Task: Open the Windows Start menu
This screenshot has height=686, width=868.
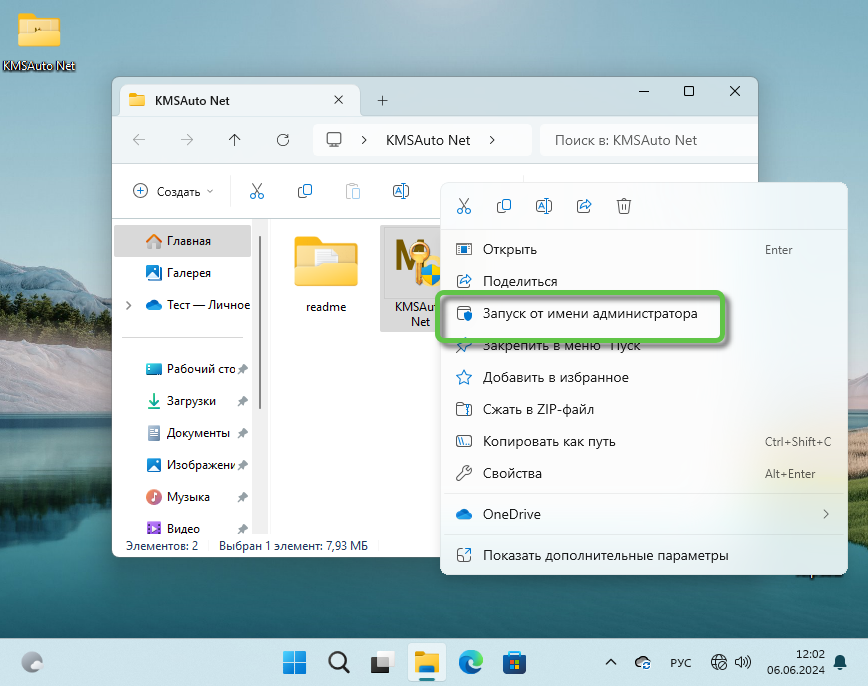Action: (294, 662)
